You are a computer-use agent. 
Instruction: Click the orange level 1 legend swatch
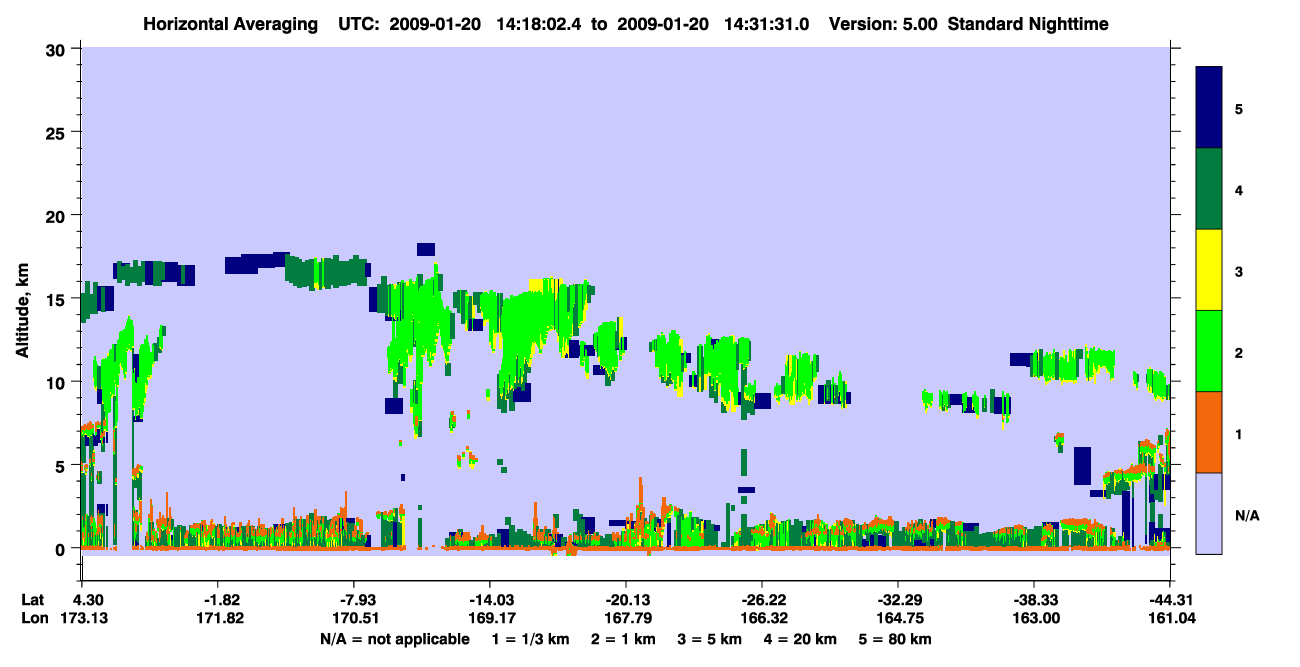1209,432
